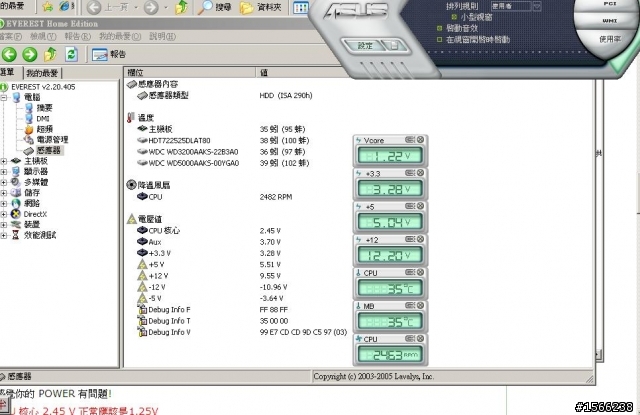
Task: Expand the 顯示器 tree node
Action: click(x=4, y=172)
